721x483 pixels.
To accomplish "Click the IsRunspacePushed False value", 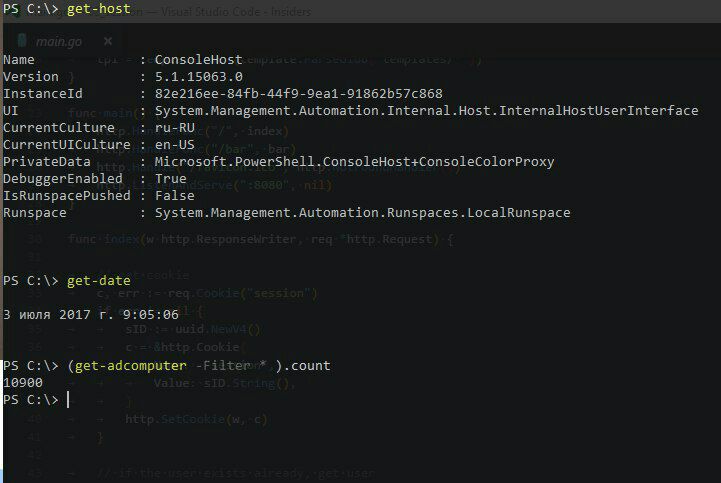I will pyautogui.click(x=174, y=196).
